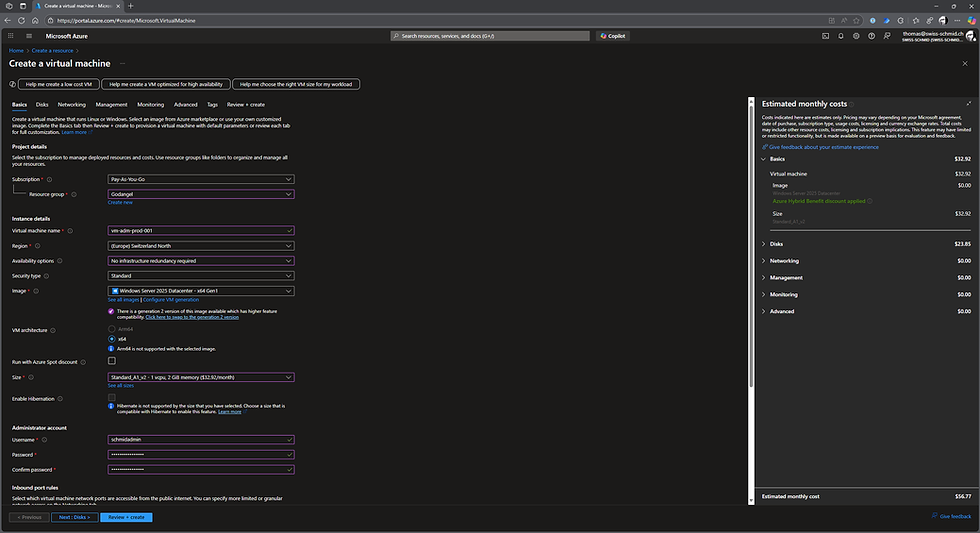Click Help me create a low cost VM
Viewport: 980px width, 533px height.
coord(59,84)
